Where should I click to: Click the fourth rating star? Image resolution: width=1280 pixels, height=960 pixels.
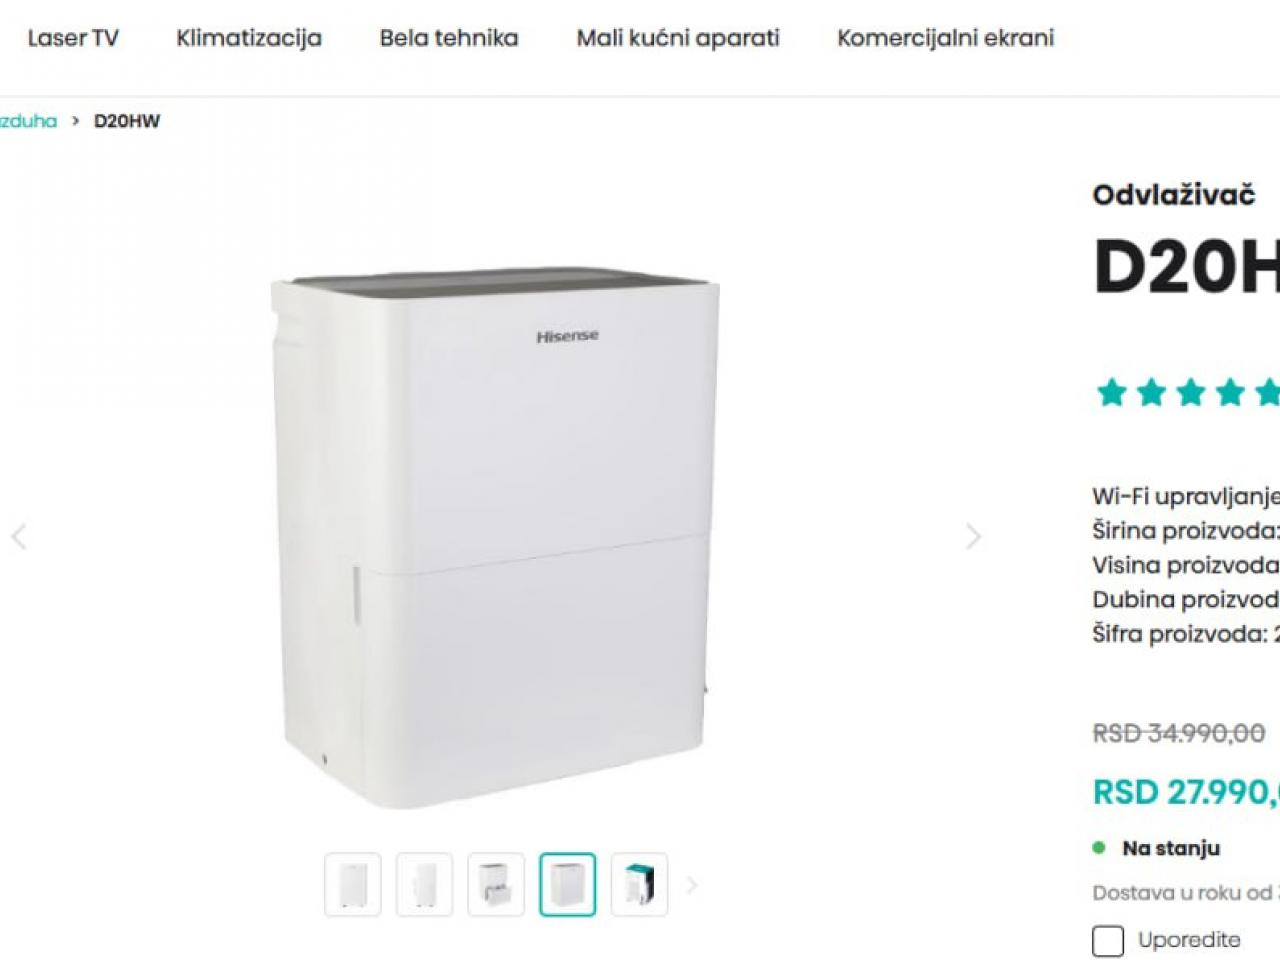coord(1230,392)
